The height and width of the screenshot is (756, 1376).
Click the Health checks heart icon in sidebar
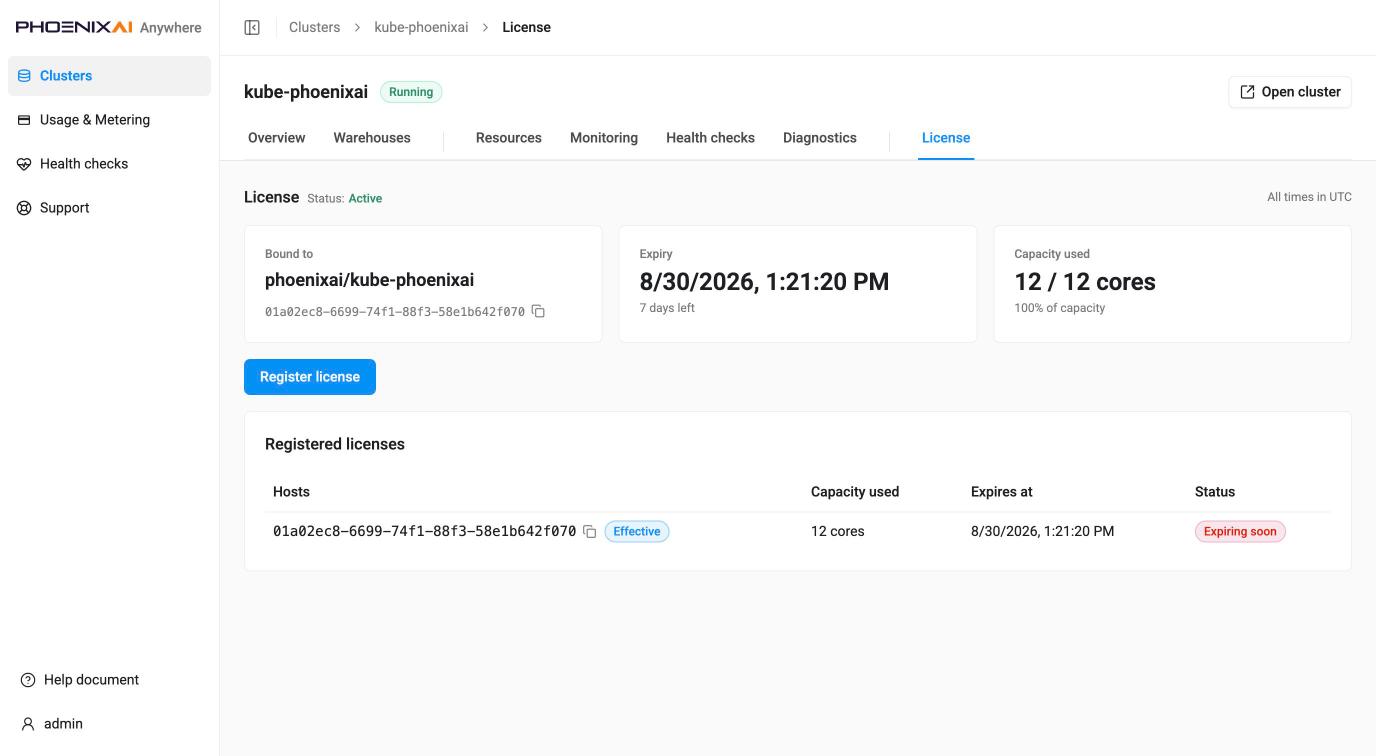24,164
